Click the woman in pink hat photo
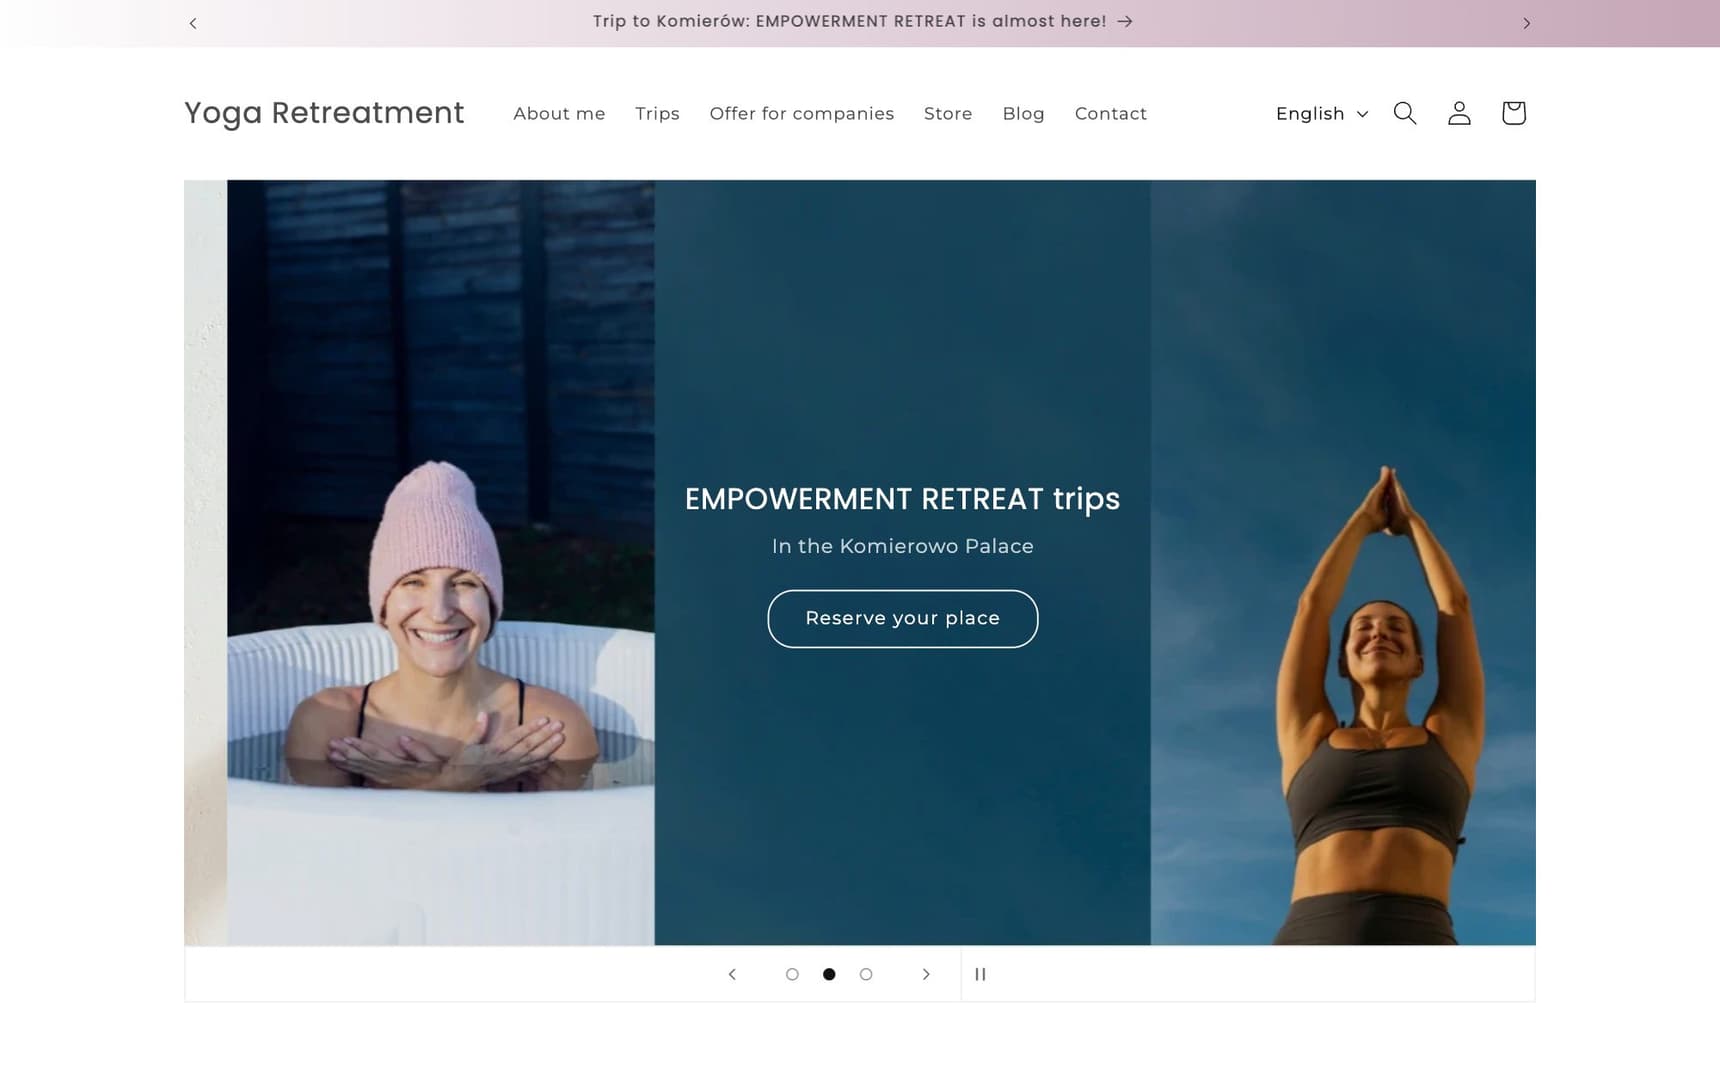Screen dimensions: 1720x1075 point(441,562)
